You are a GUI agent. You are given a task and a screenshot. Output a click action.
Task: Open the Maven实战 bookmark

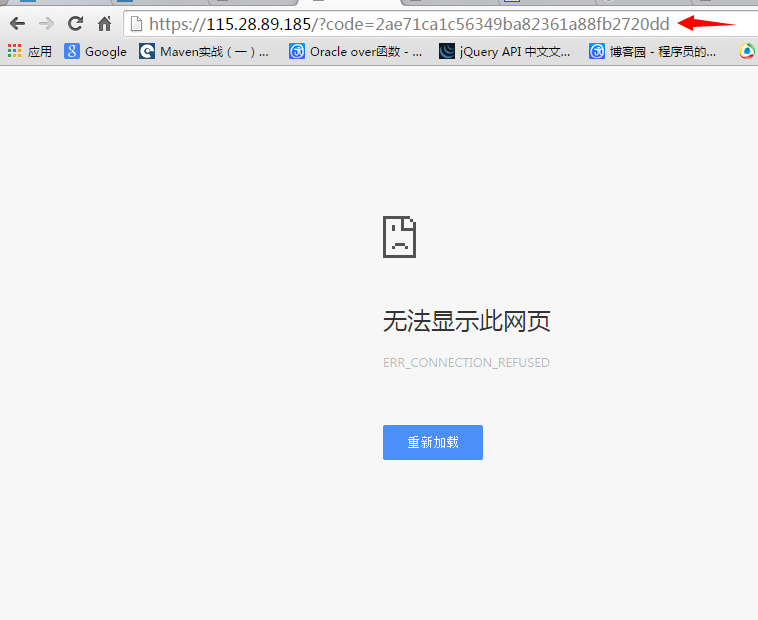click(205, 52)
